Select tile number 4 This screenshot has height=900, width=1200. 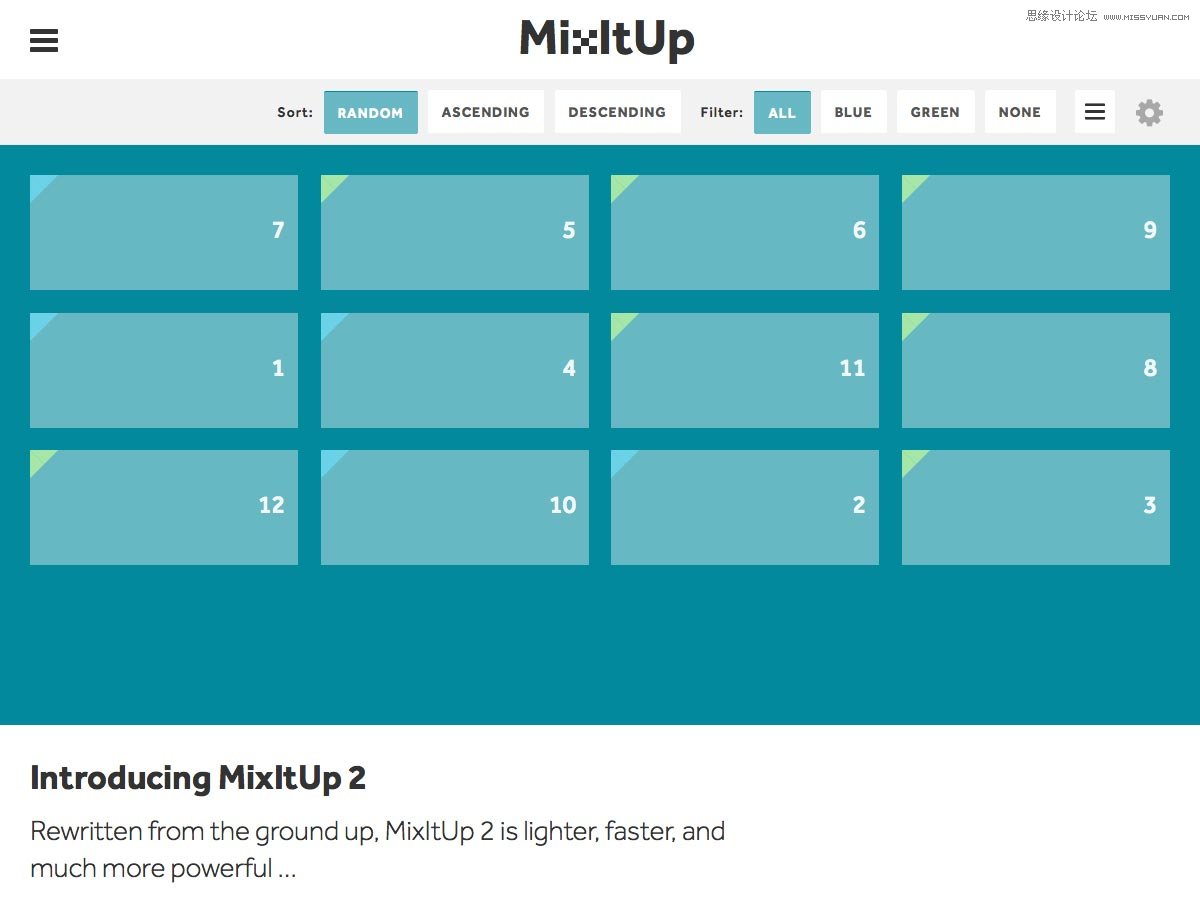coord(455,370)
